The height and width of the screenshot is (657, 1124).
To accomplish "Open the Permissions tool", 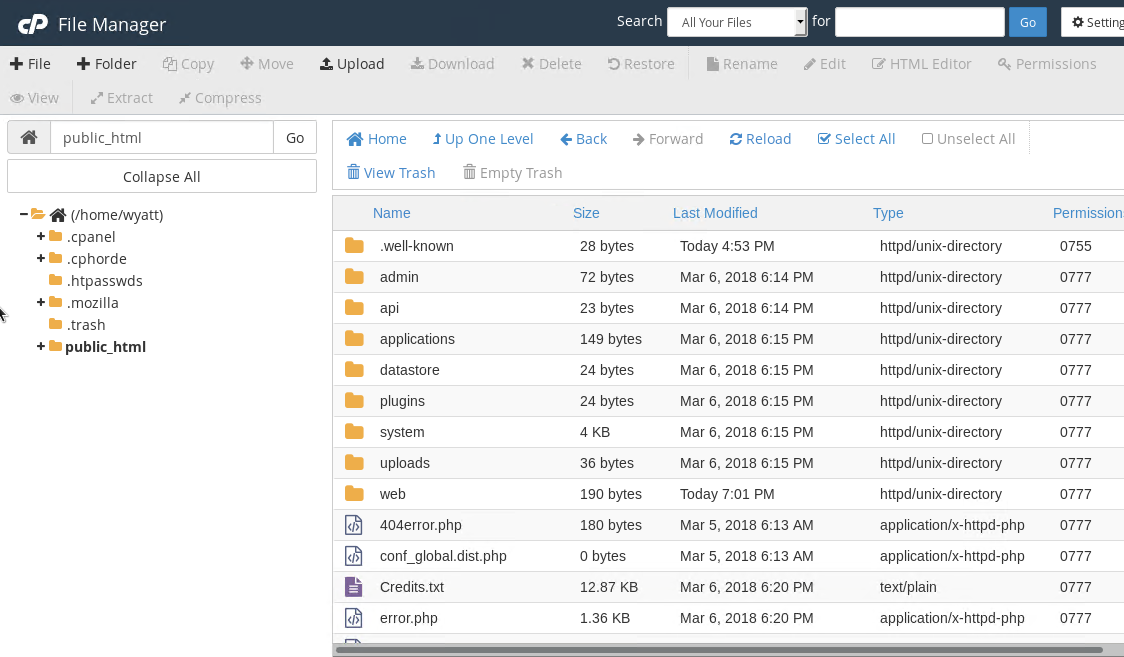I will tap(1047, 64).
